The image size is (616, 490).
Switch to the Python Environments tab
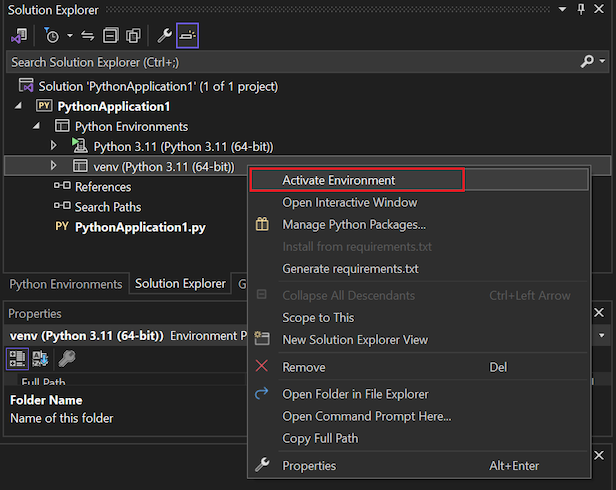(65, 284)
